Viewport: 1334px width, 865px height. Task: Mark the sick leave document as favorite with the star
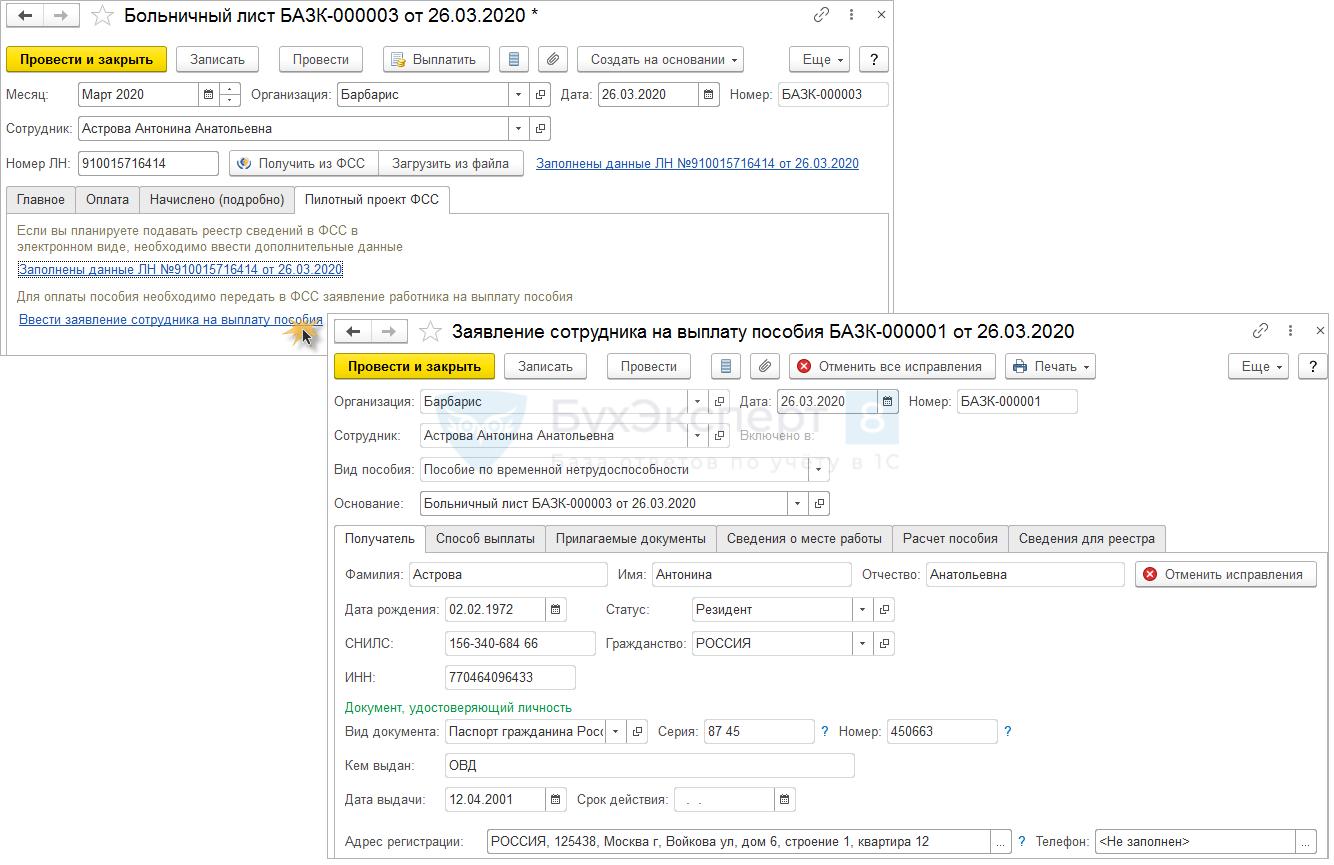102,16
